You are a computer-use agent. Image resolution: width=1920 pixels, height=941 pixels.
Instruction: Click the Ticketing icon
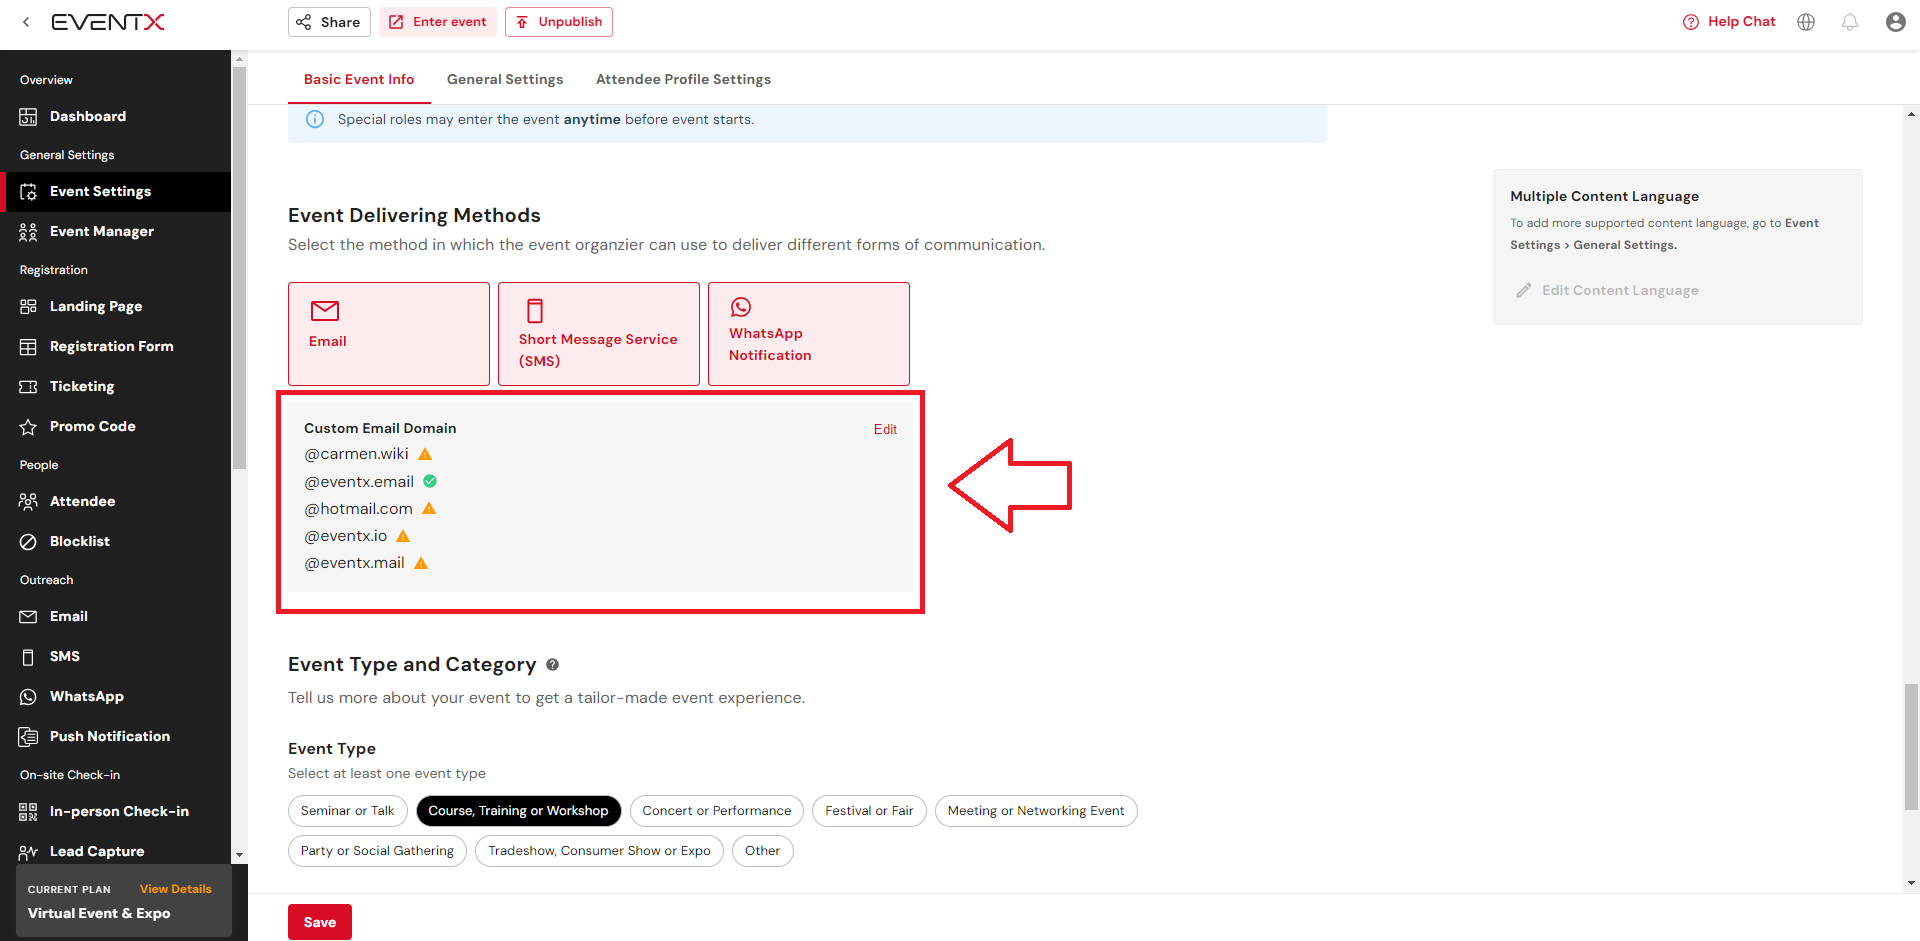coord(28,387)
